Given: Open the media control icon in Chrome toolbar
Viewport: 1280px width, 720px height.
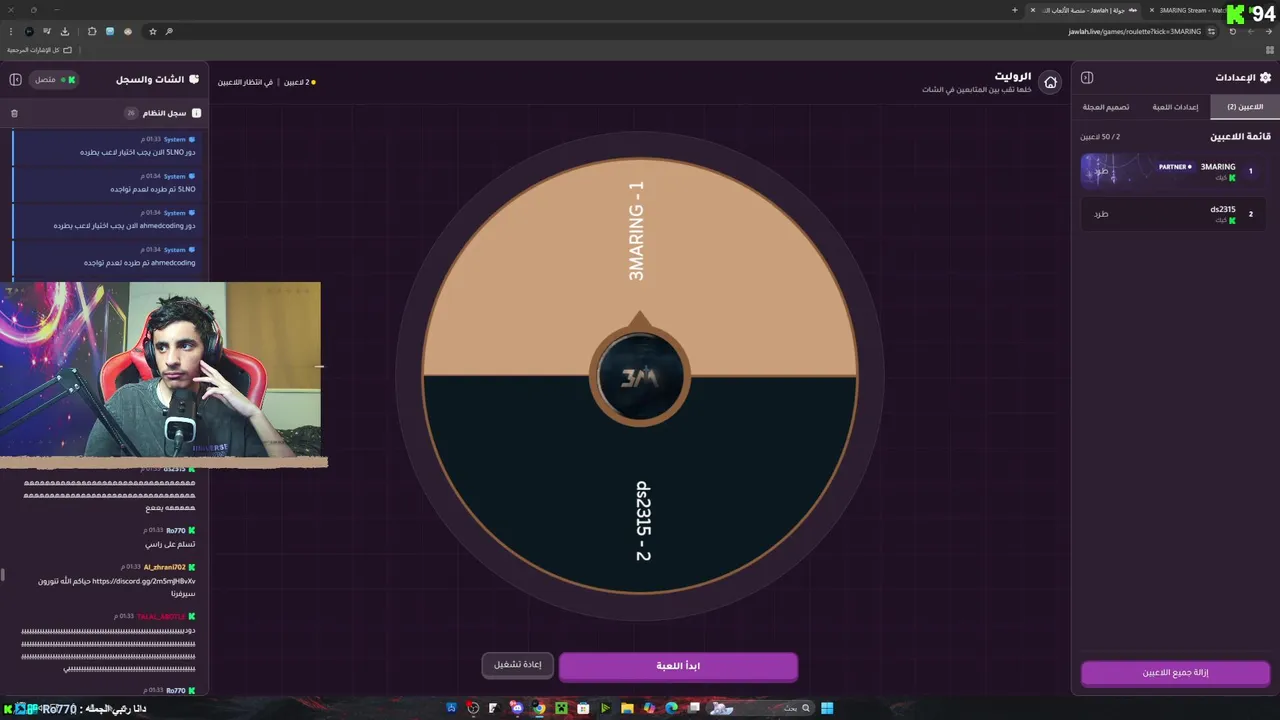Looking at the screenshot, I should pos(46,31).
